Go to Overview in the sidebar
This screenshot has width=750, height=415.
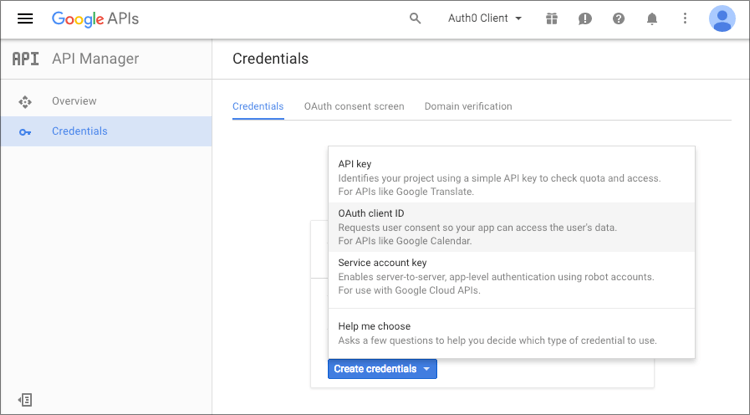click(x=74, y=101)
